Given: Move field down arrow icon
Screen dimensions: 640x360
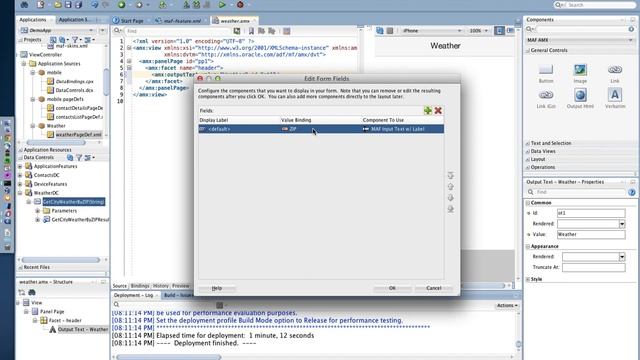Looking at the screenshot, I should 451,198.
